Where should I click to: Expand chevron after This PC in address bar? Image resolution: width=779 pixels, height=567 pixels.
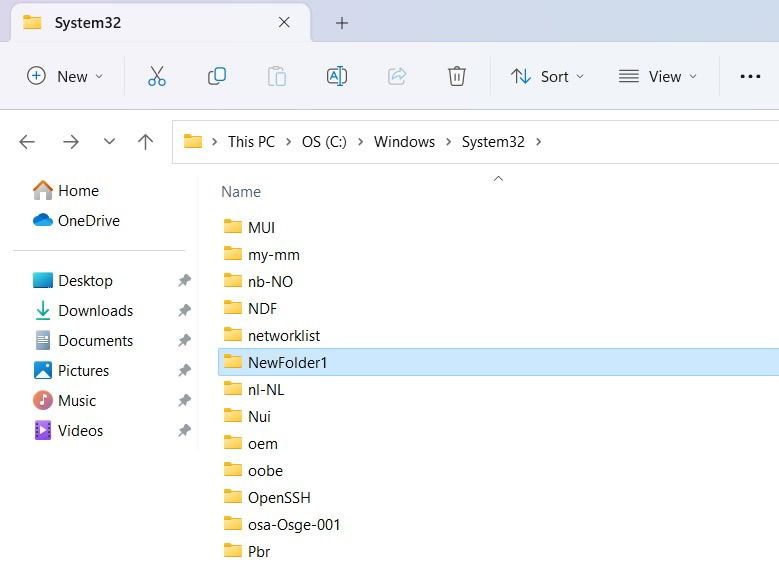coord(289,142)
